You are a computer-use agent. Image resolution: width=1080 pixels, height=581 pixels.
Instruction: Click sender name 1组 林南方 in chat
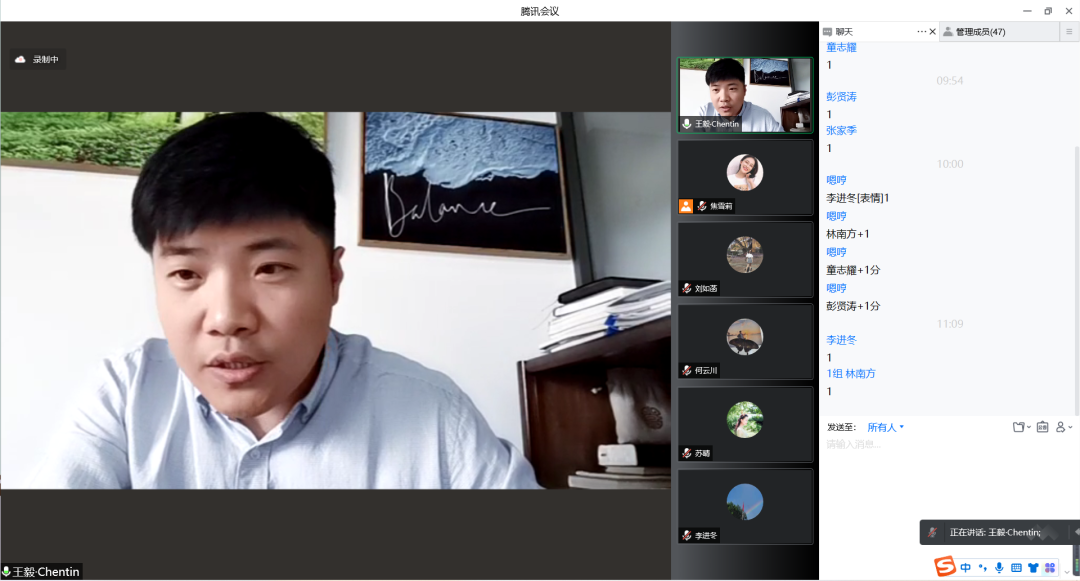[x=851, y=374]
